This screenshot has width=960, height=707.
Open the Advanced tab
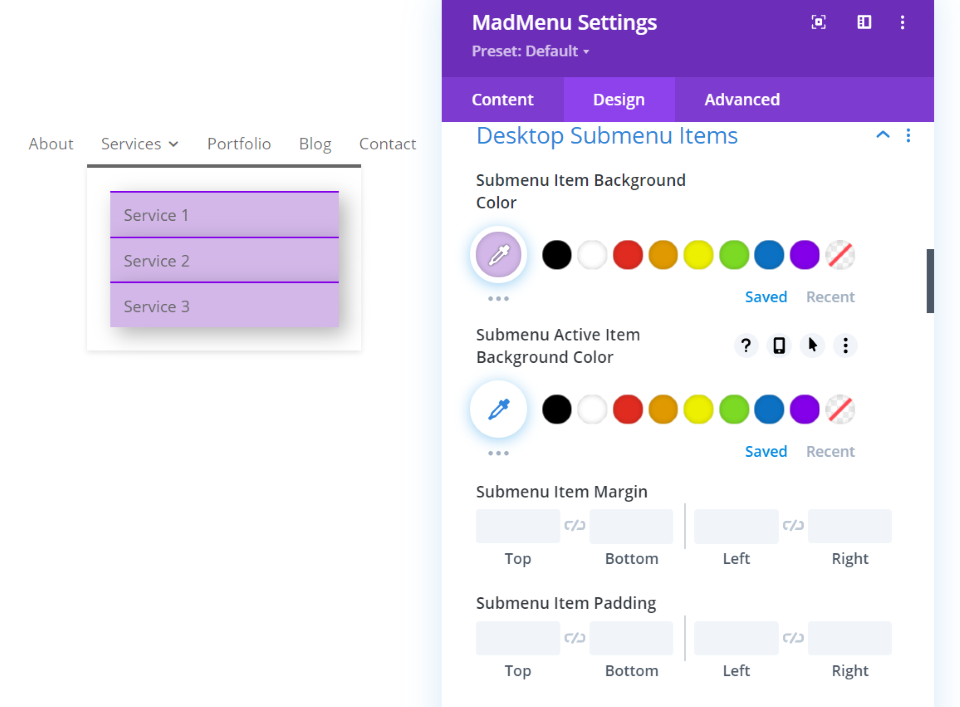pyautogui.click(x=742, y=100)
